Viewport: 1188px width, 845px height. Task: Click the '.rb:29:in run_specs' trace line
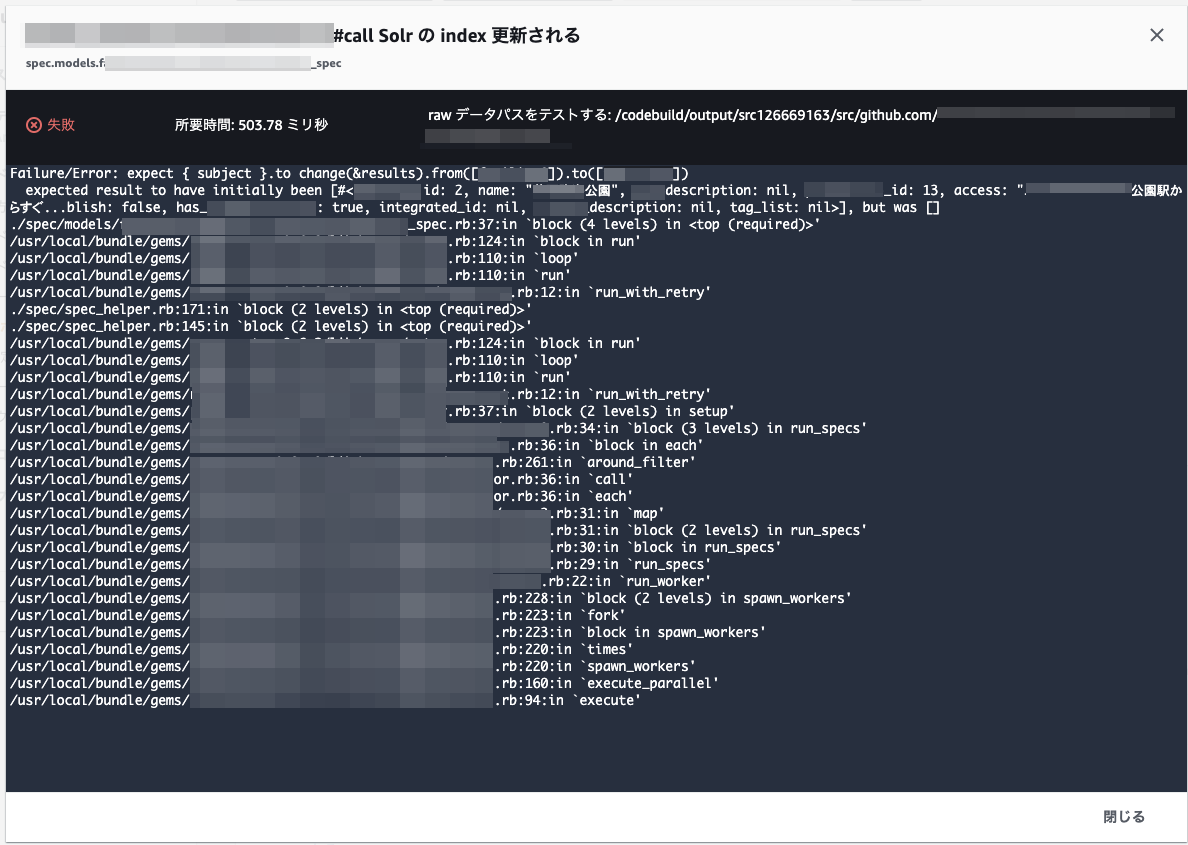tap(361, 565)
